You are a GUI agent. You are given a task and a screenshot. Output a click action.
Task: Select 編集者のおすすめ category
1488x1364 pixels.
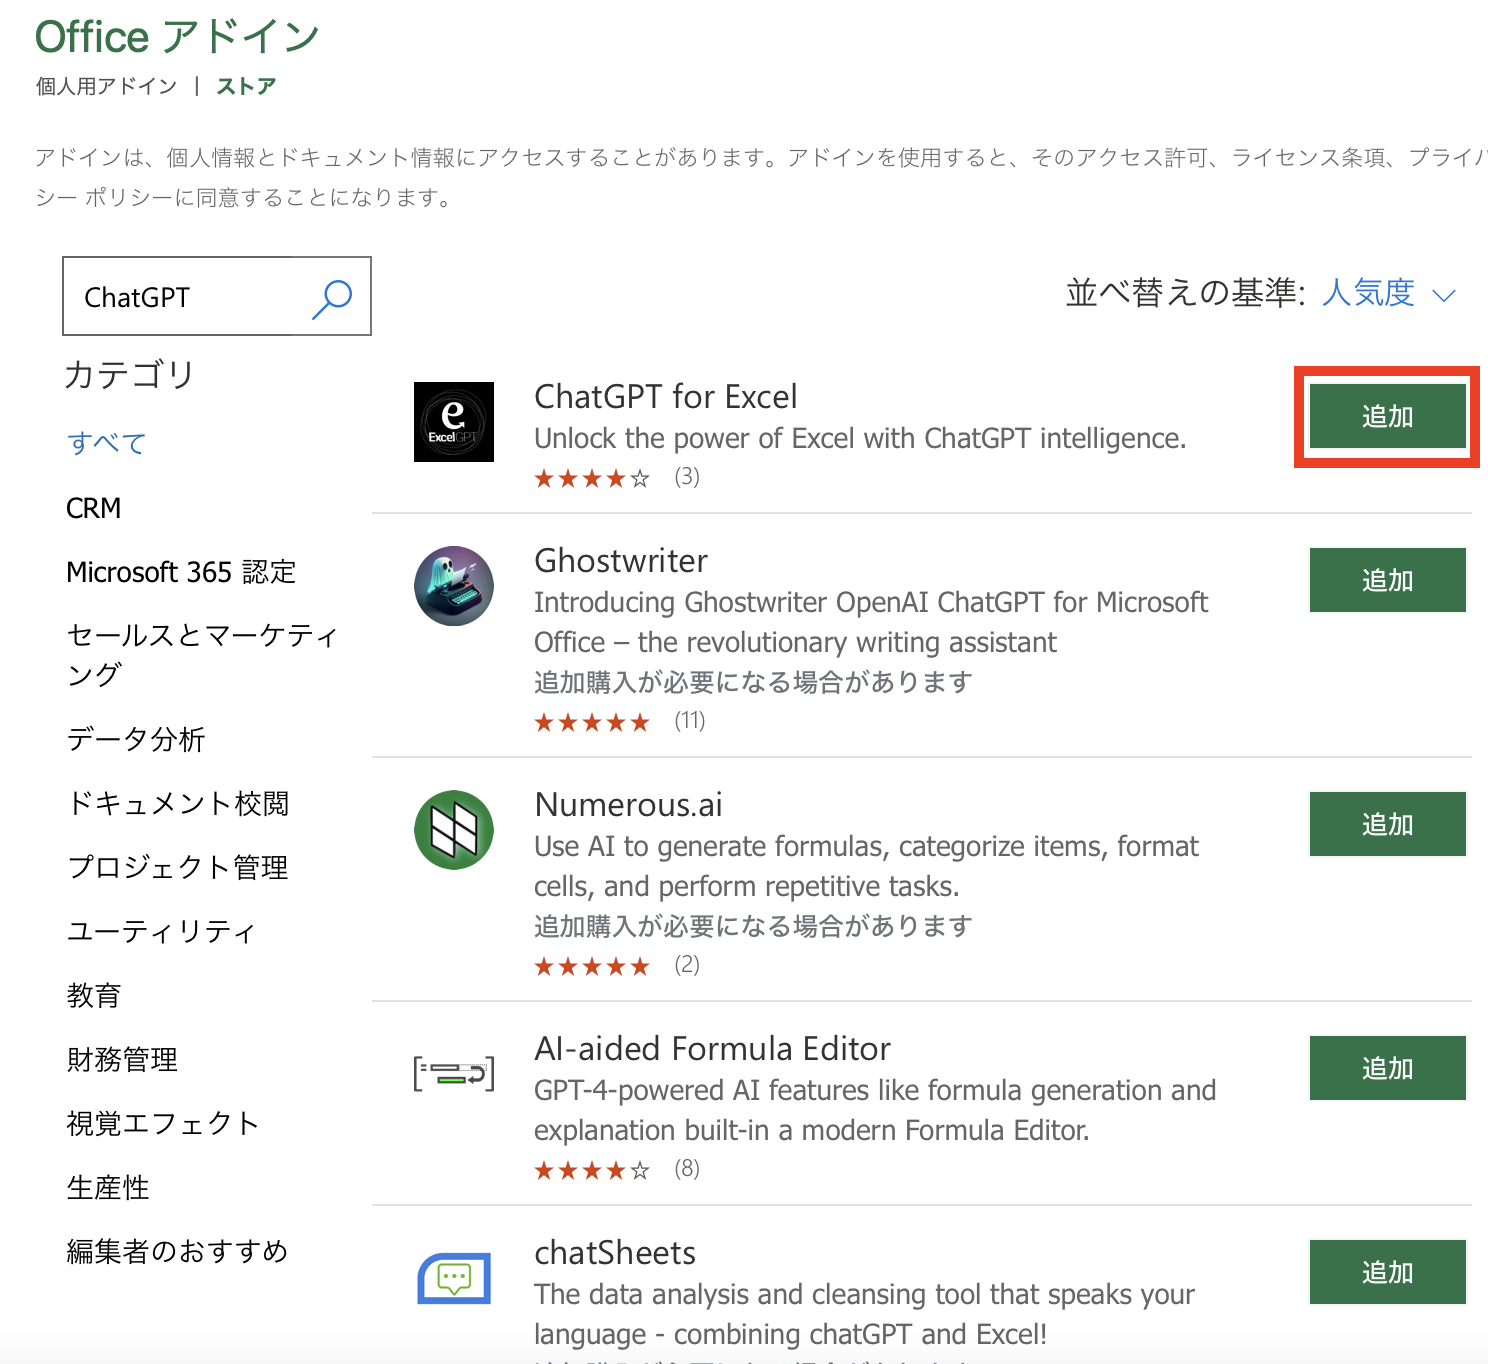point(177,1251)
